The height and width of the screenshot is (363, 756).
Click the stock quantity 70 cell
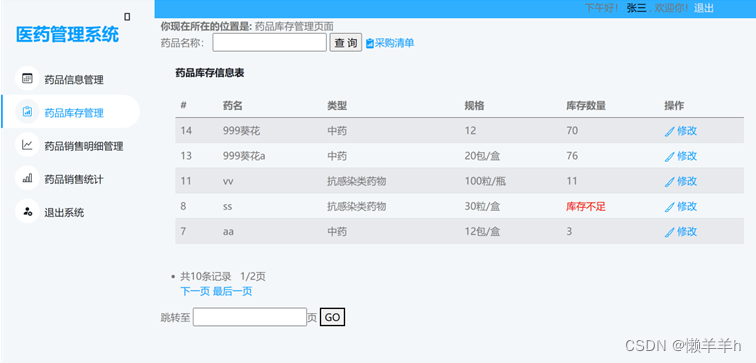(x=572, y=131)
